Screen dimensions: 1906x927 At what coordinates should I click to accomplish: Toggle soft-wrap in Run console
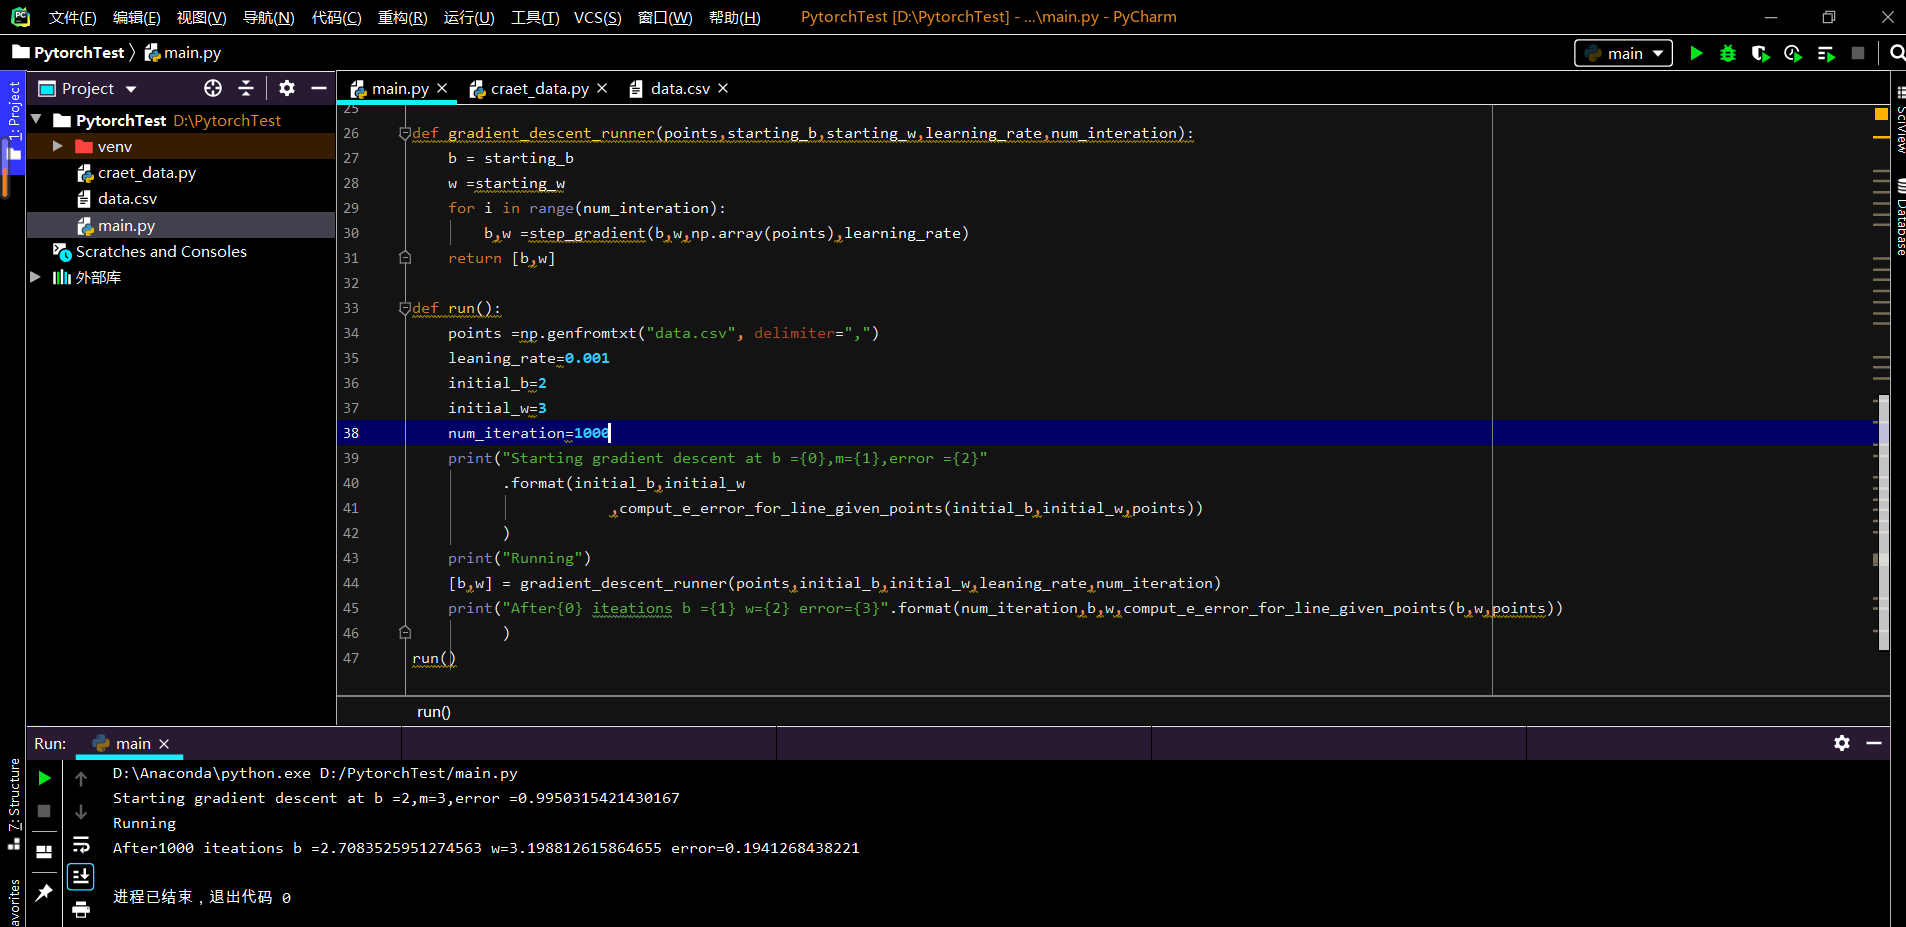pos(81,845)
